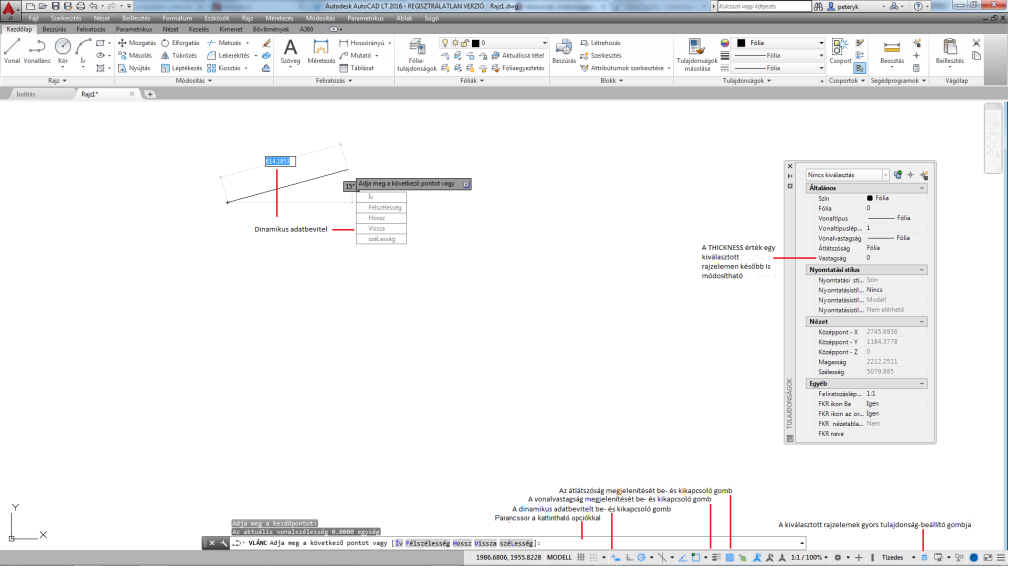Toggle dynamic input in status bar
Image resolution: width=1009 pixels, height=568 pixels.
click(615, 558)
